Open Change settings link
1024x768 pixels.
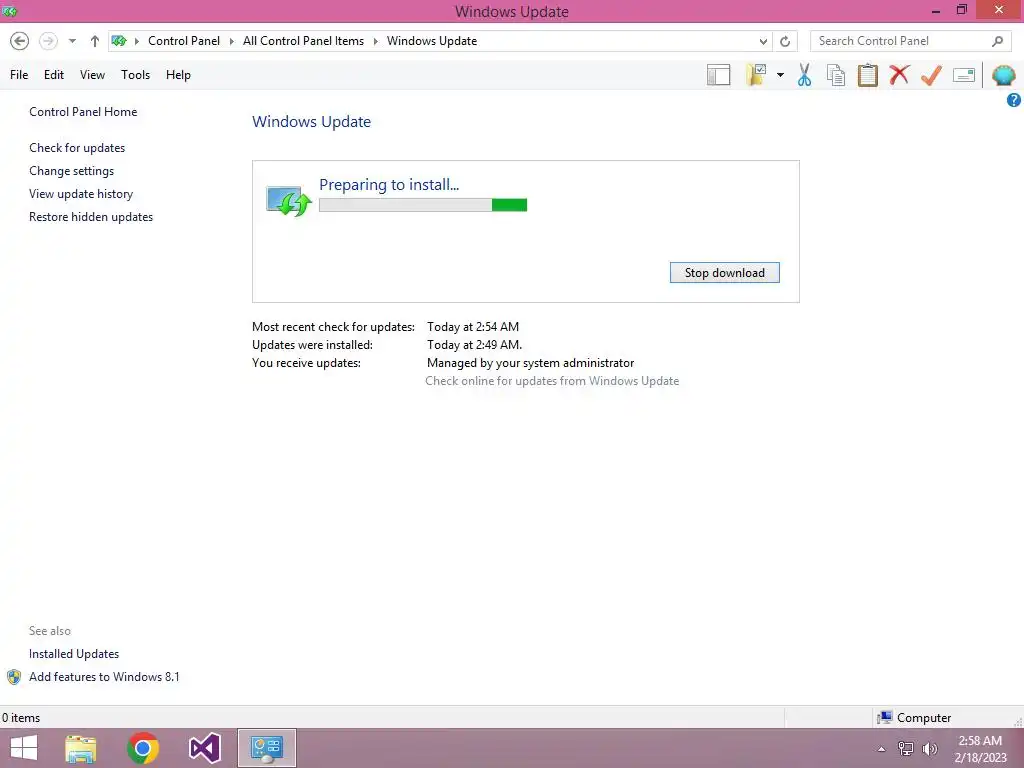point(71,171)
